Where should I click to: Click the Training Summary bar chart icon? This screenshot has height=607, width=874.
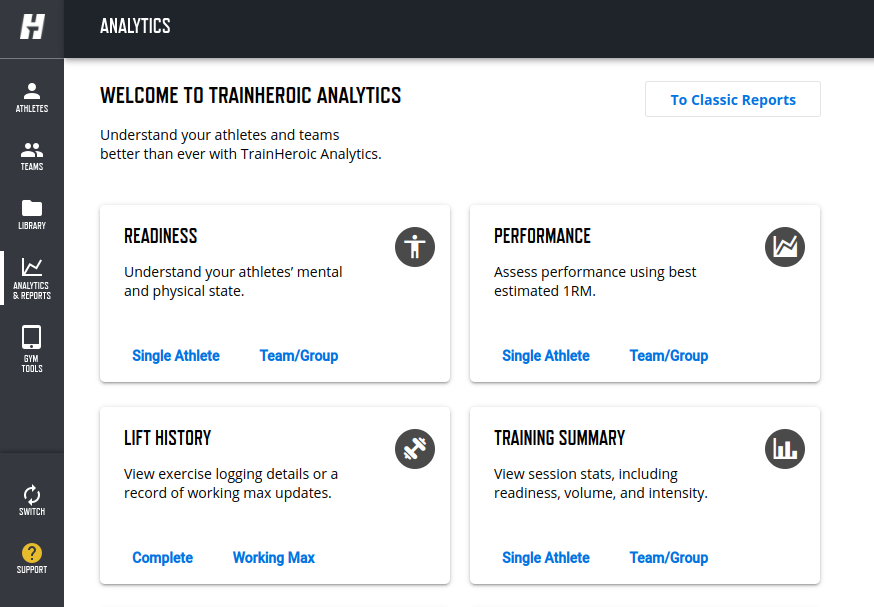(785, 449)
